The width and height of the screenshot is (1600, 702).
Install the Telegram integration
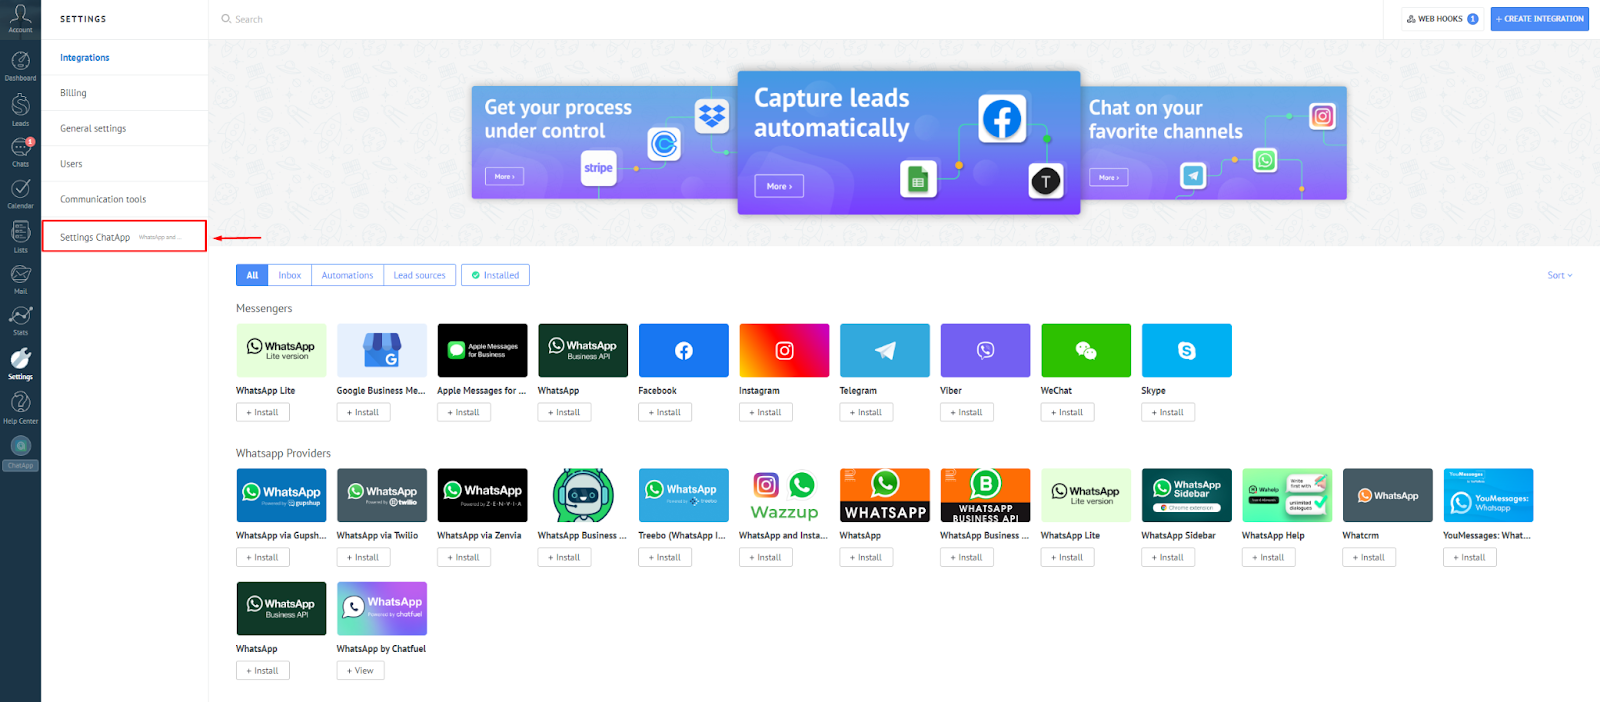(x=866, y=412)
